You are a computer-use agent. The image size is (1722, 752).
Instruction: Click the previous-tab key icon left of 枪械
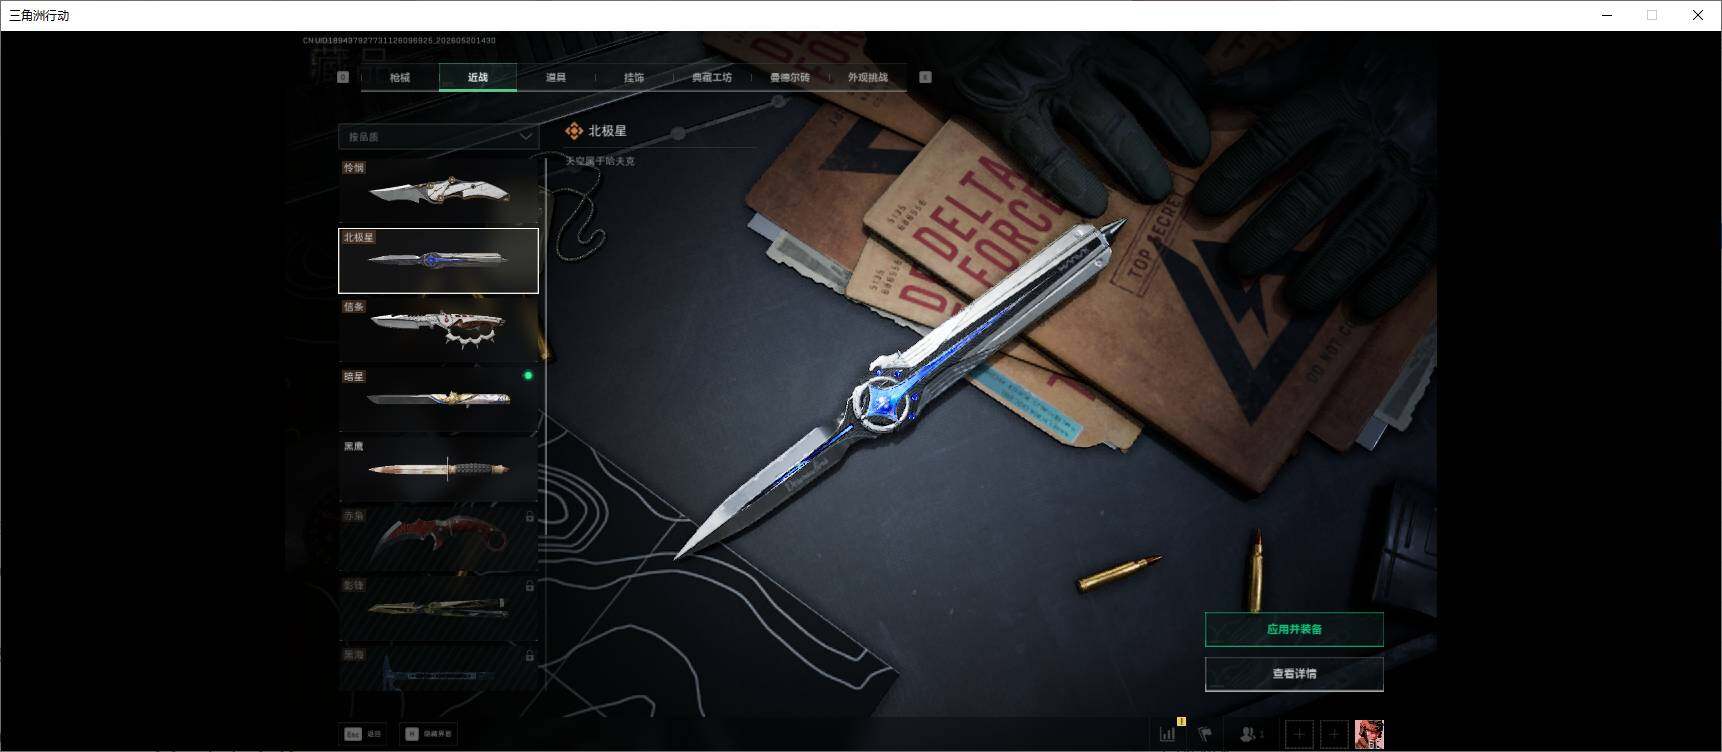[x=343, y=77]
